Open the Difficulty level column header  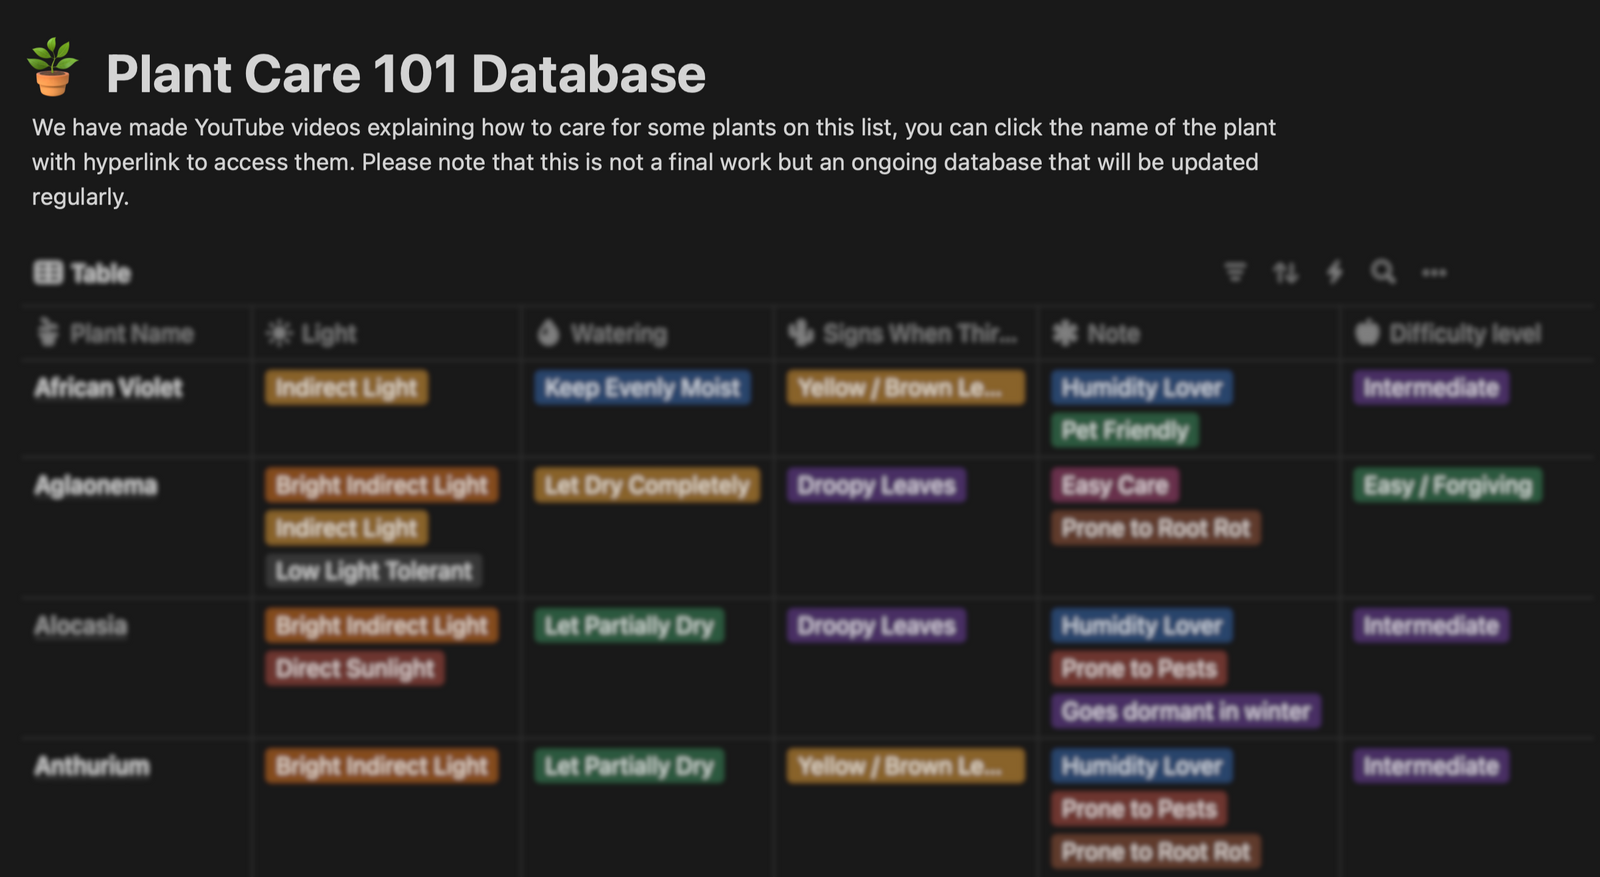click(x=1464, y=334)
